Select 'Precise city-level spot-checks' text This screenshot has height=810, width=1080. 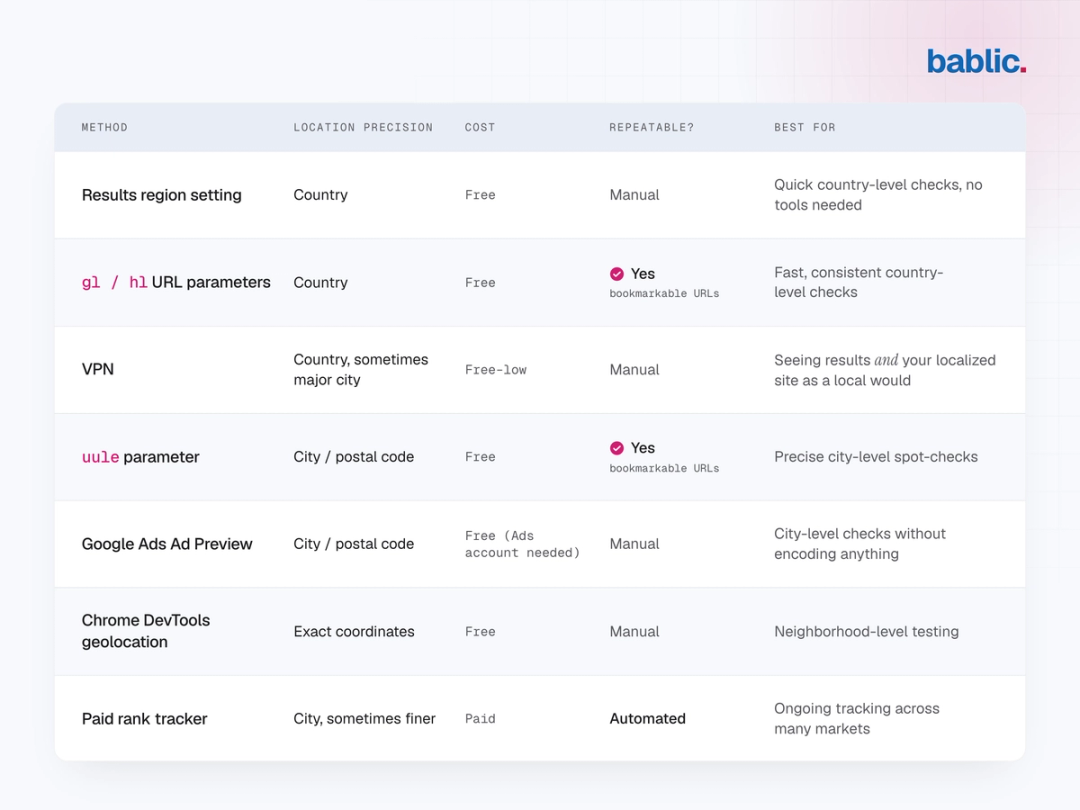coord(876,457)
